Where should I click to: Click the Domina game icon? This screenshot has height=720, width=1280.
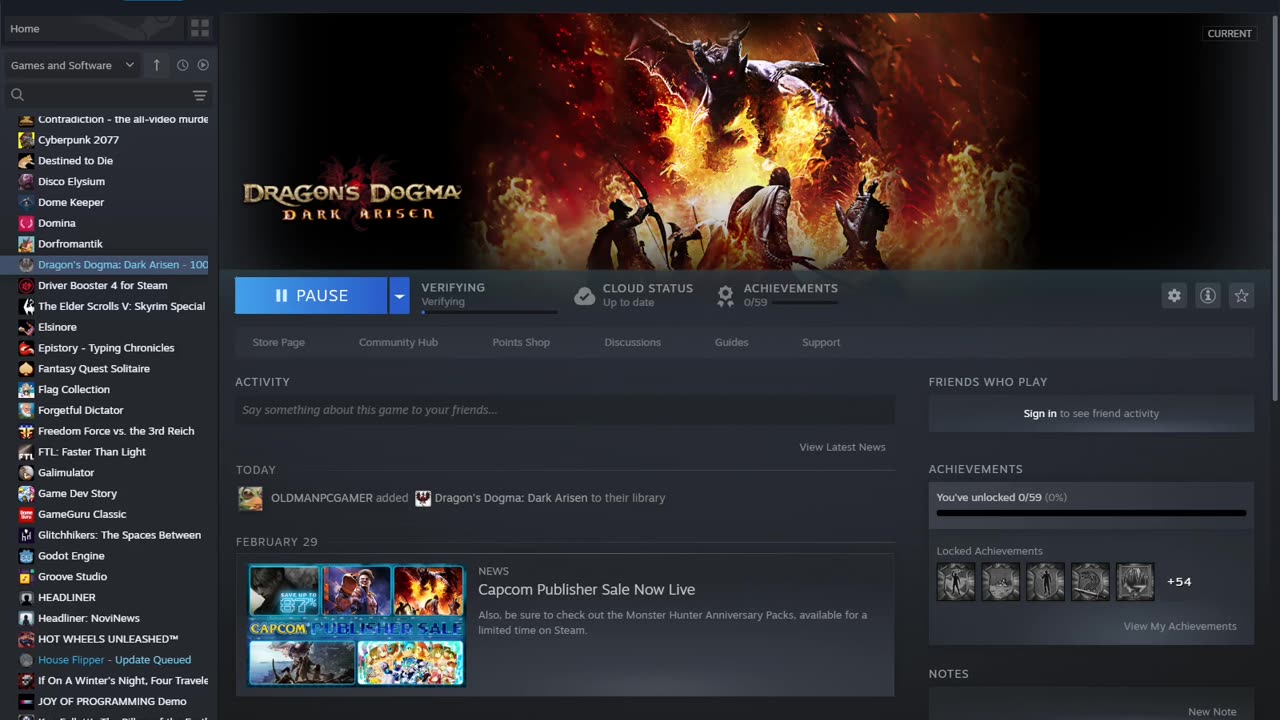pos(26,223)
